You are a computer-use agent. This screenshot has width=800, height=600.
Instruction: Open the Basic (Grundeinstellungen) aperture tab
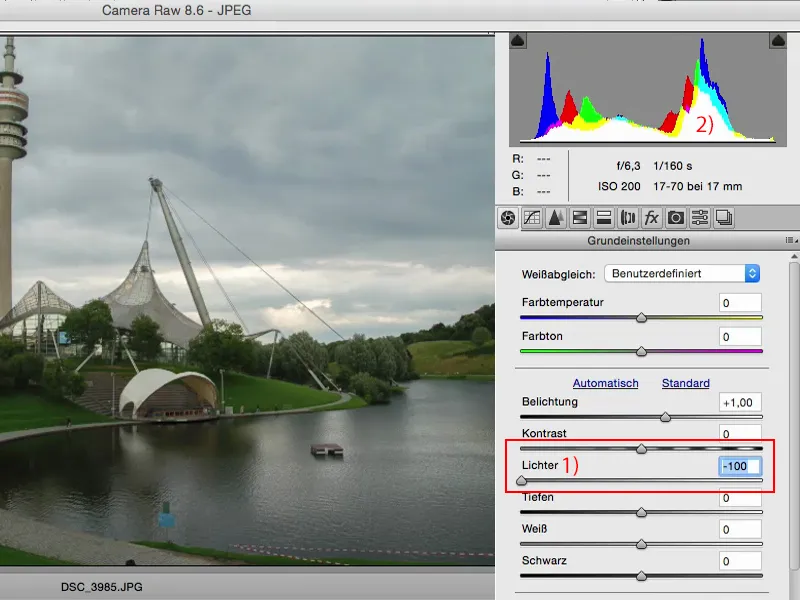(x=508, y=218)
